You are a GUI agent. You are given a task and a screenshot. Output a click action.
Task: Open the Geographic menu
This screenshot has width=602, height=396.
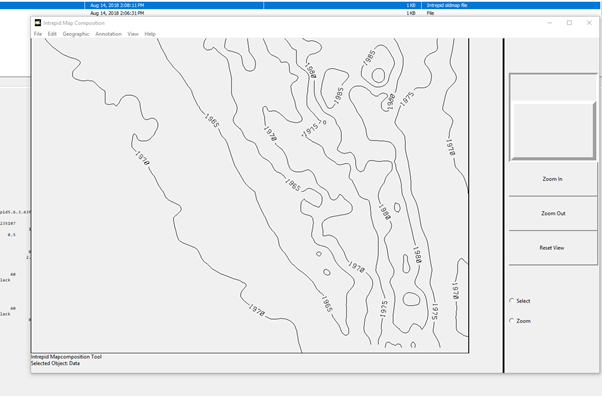coord(76,34)
